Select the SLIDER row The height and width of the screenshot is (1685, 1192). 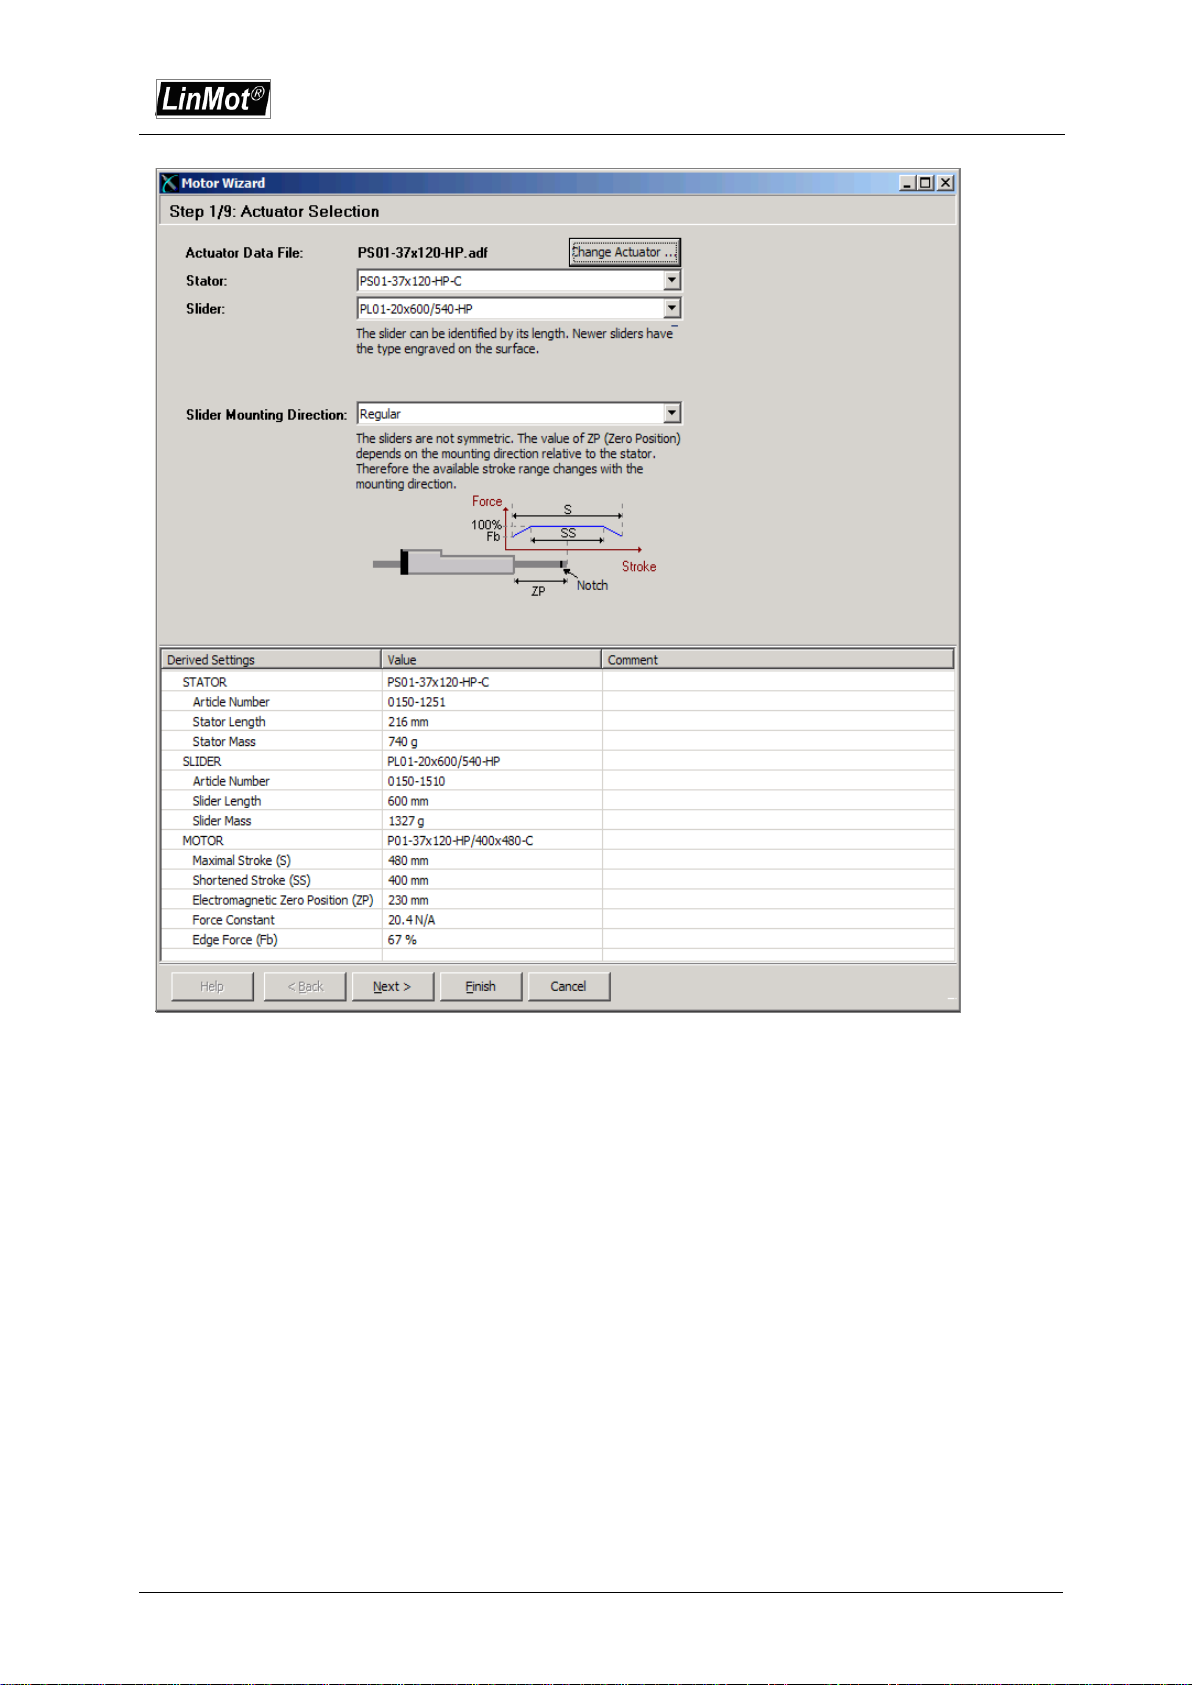pos(558,761)
